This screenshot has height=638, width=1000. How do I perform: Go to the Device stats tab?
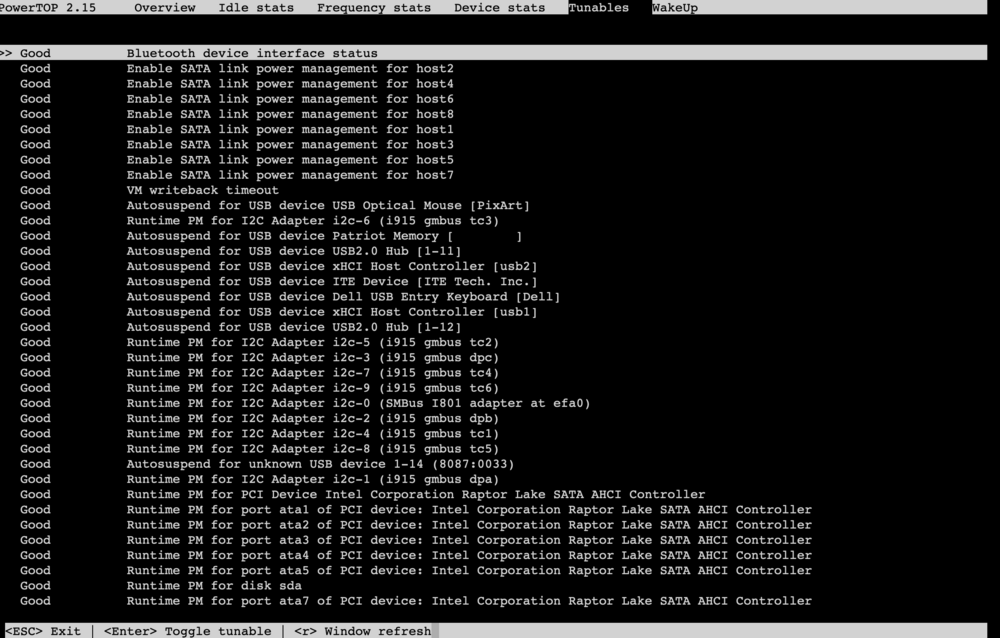click(x=499, y=8)
